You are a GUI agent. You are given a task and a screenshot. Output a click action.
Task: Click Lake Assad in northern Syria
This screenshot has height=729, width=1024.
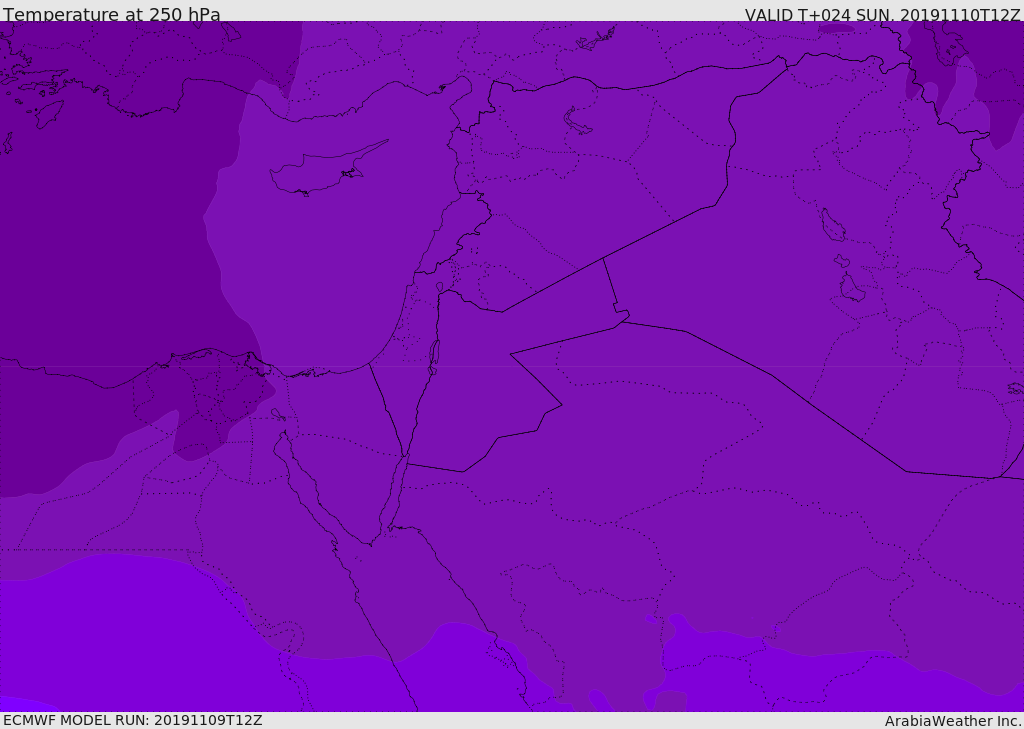[577, 122]
